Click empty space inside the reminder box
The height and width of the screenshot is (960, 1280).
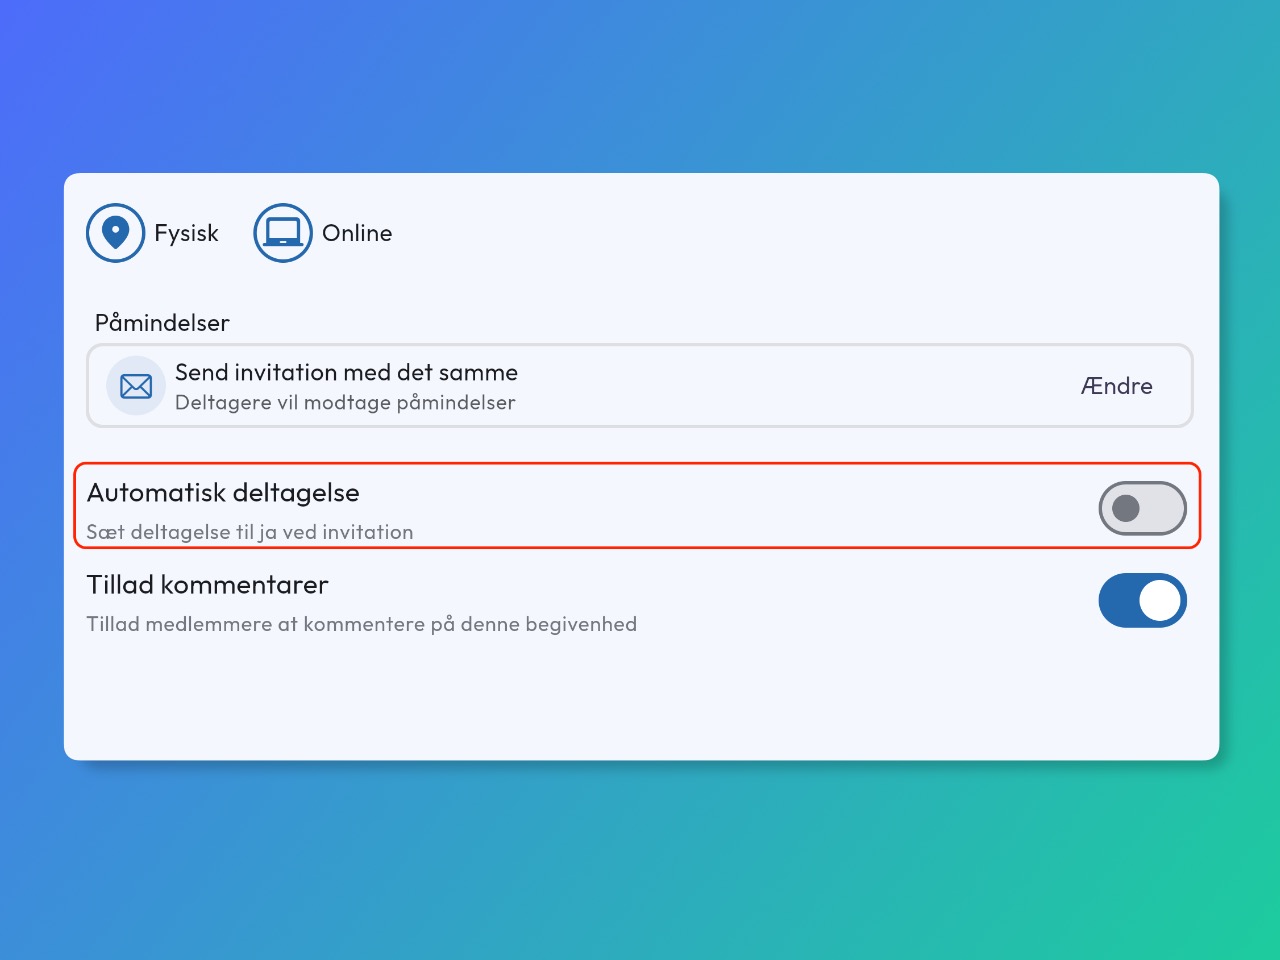coord(800,386)
